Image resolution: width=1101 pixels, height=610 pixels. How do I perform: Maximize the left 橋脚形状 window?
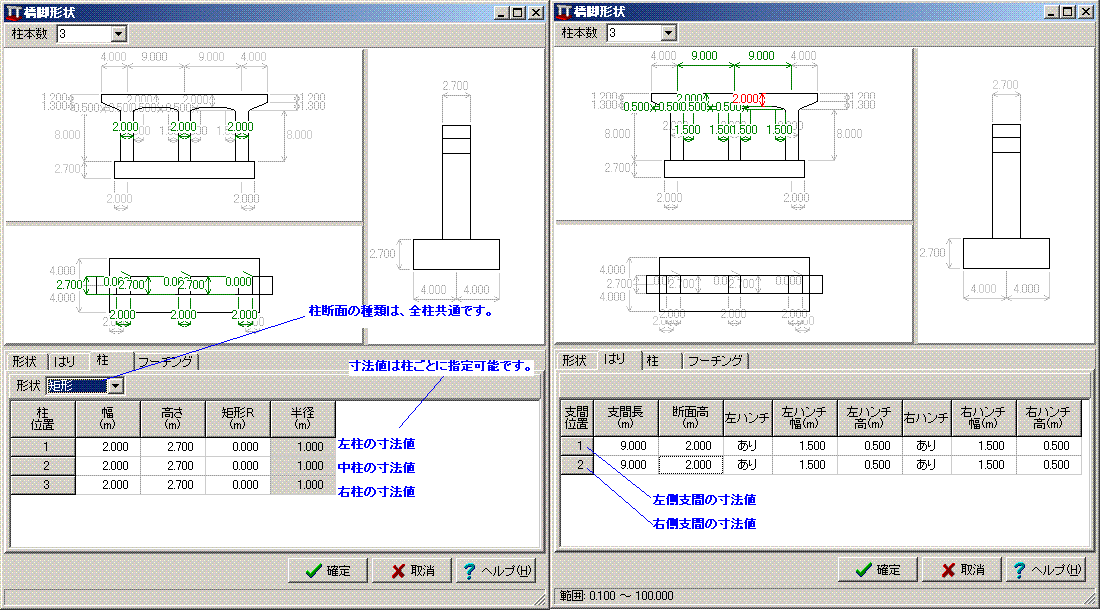pos(520,12)
